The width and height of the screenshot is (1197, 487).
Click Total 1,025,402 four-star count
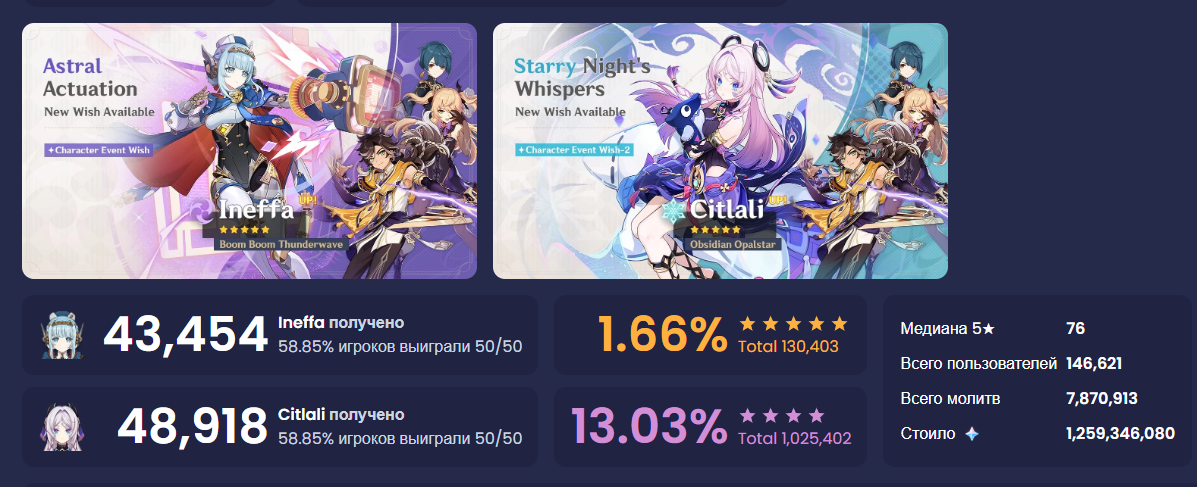[x=795, y=438]
